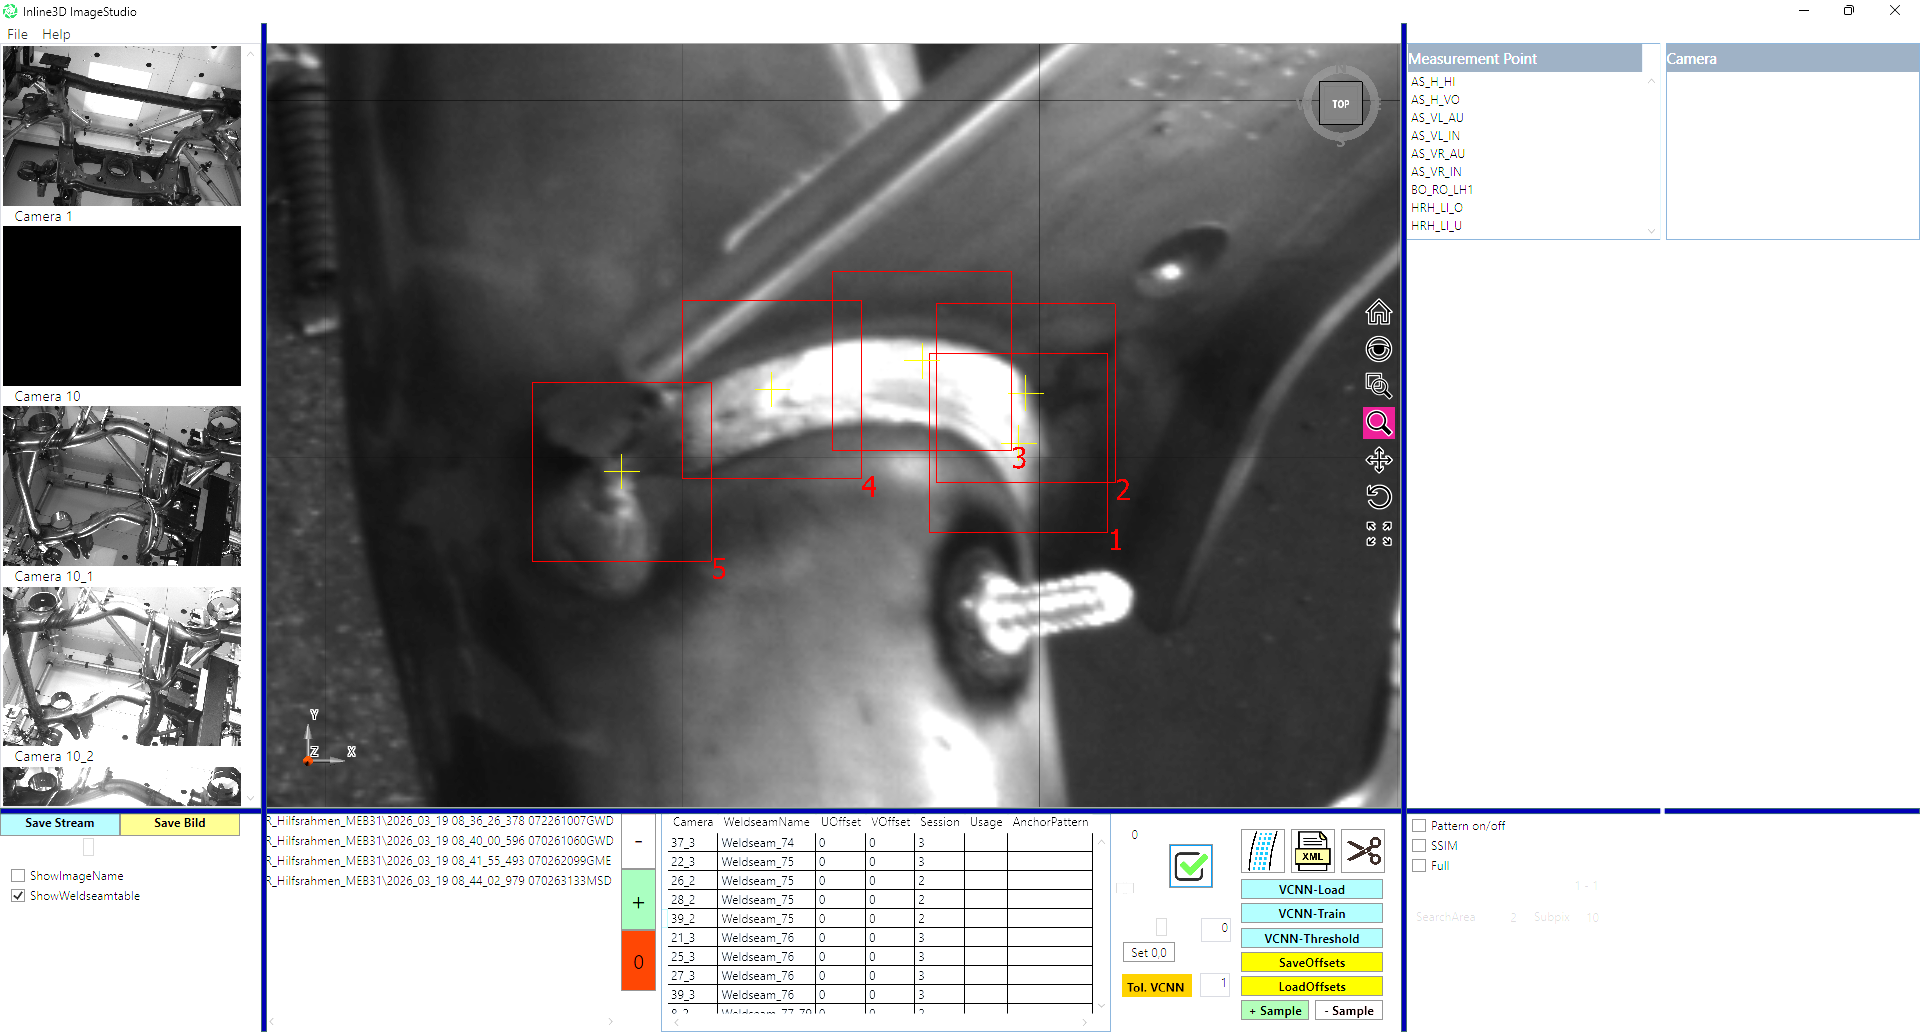Click the SaveOffsets button
Viewport: 1920px width, 1032px height.
(x=1311, y=963)
